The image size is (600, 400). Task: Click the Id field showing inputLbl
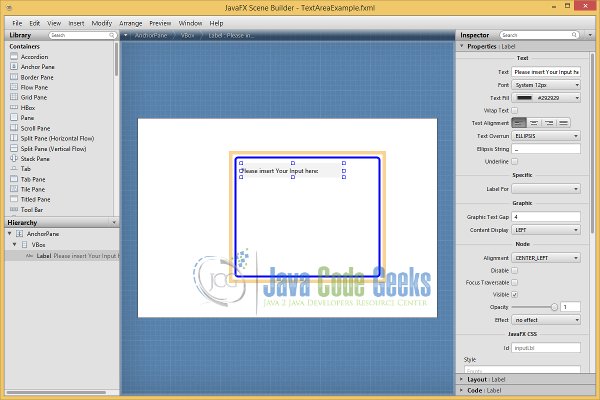pos(546,348)
